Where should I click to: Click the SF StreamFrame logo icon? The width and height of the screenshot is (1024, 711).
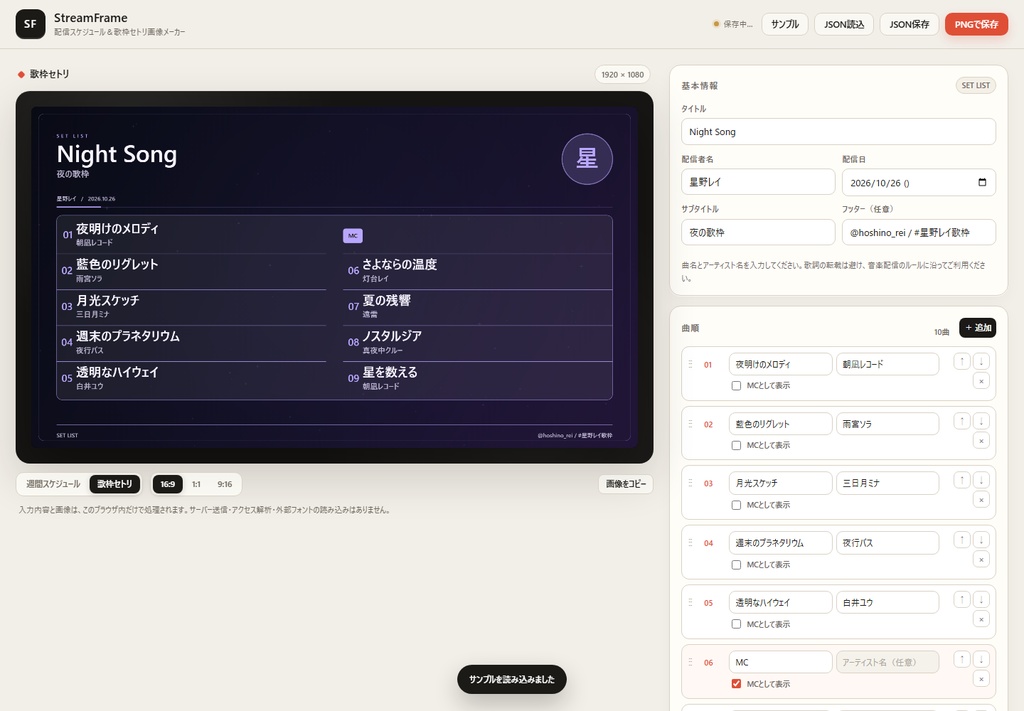[x=30, y=24]
